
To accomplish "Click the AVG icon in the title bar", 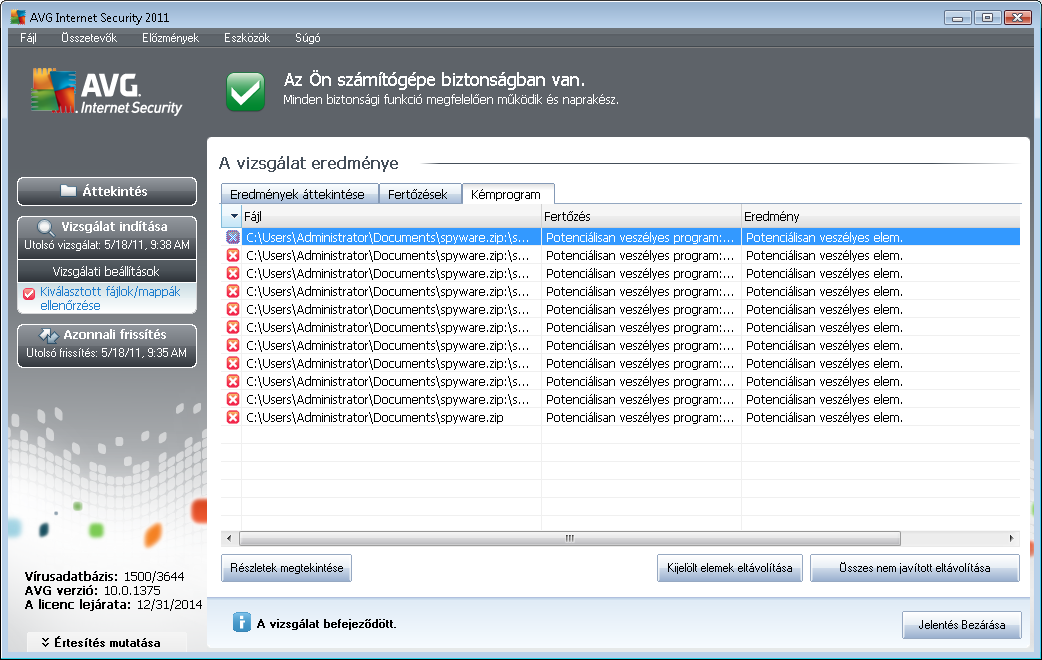I will pyautogui.click(x=18, y=17).
